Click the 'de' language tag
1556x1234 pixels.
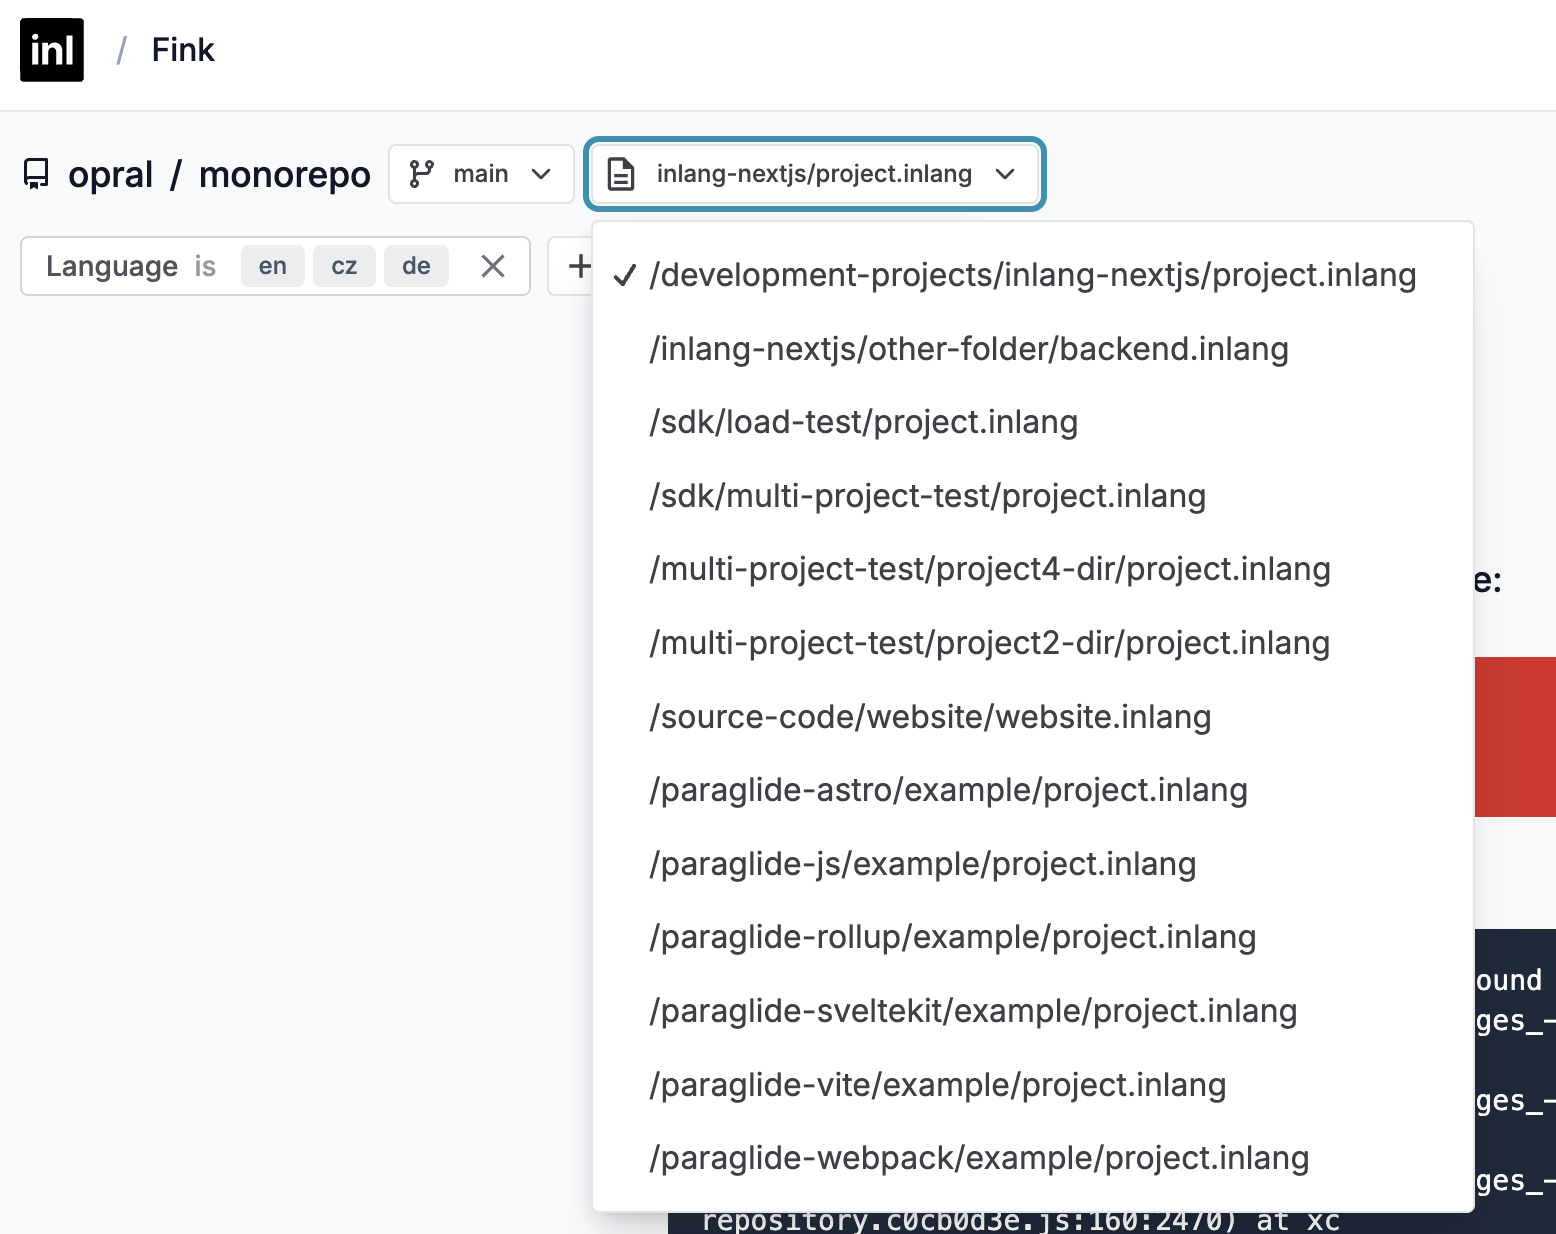pos(416,266)
